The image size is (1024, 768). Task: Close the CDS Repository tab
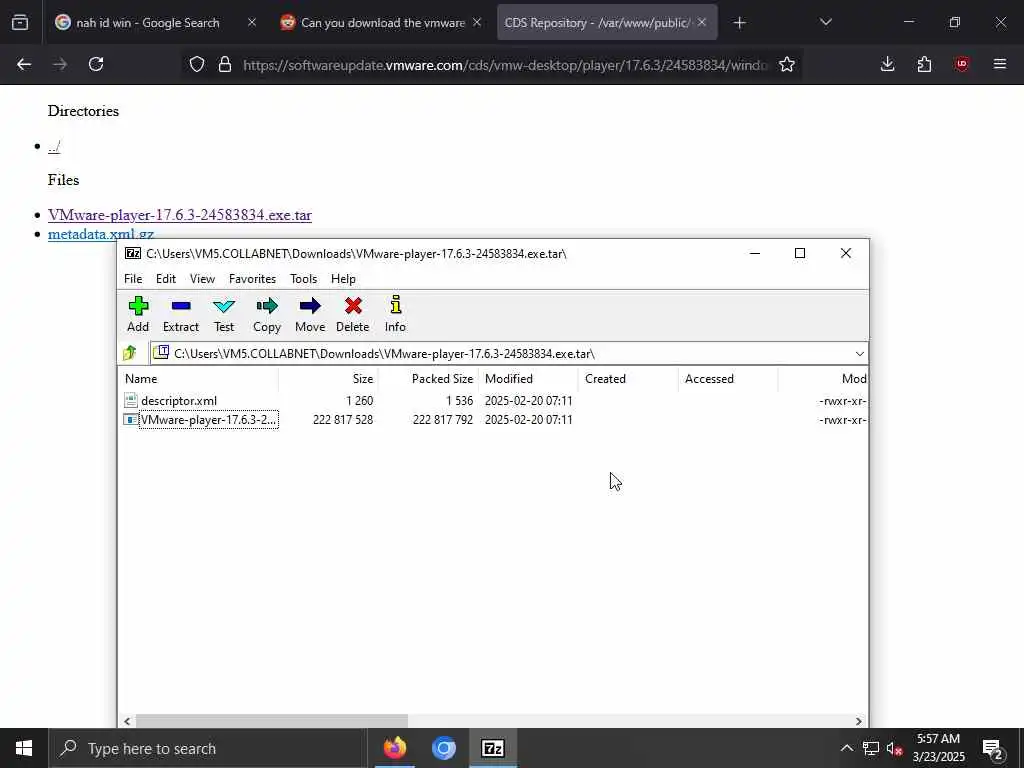[702, 23]
